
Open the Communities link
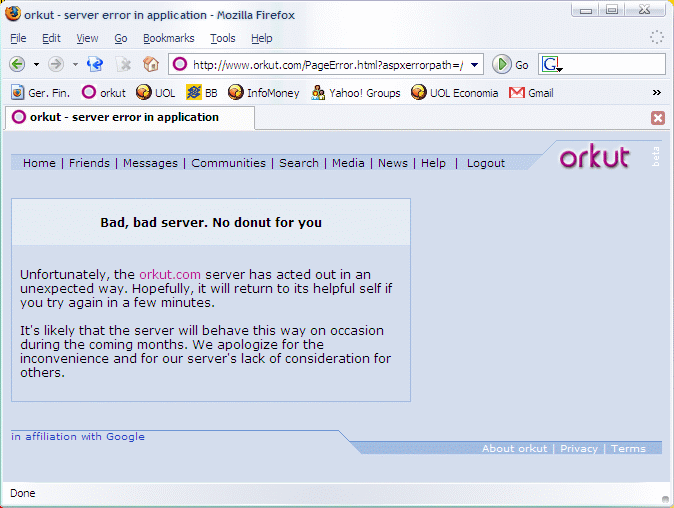(x=229, y=163)
